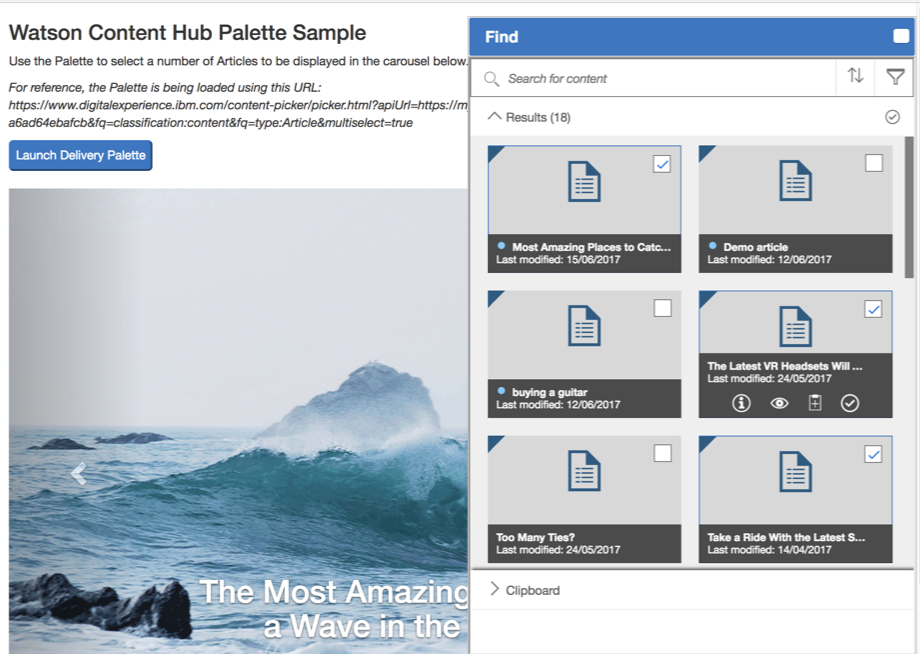This screenshot has height=654, width=920.
Task: Click the Find panel header title
Action: pyautogui.click(x=502, y=37)
